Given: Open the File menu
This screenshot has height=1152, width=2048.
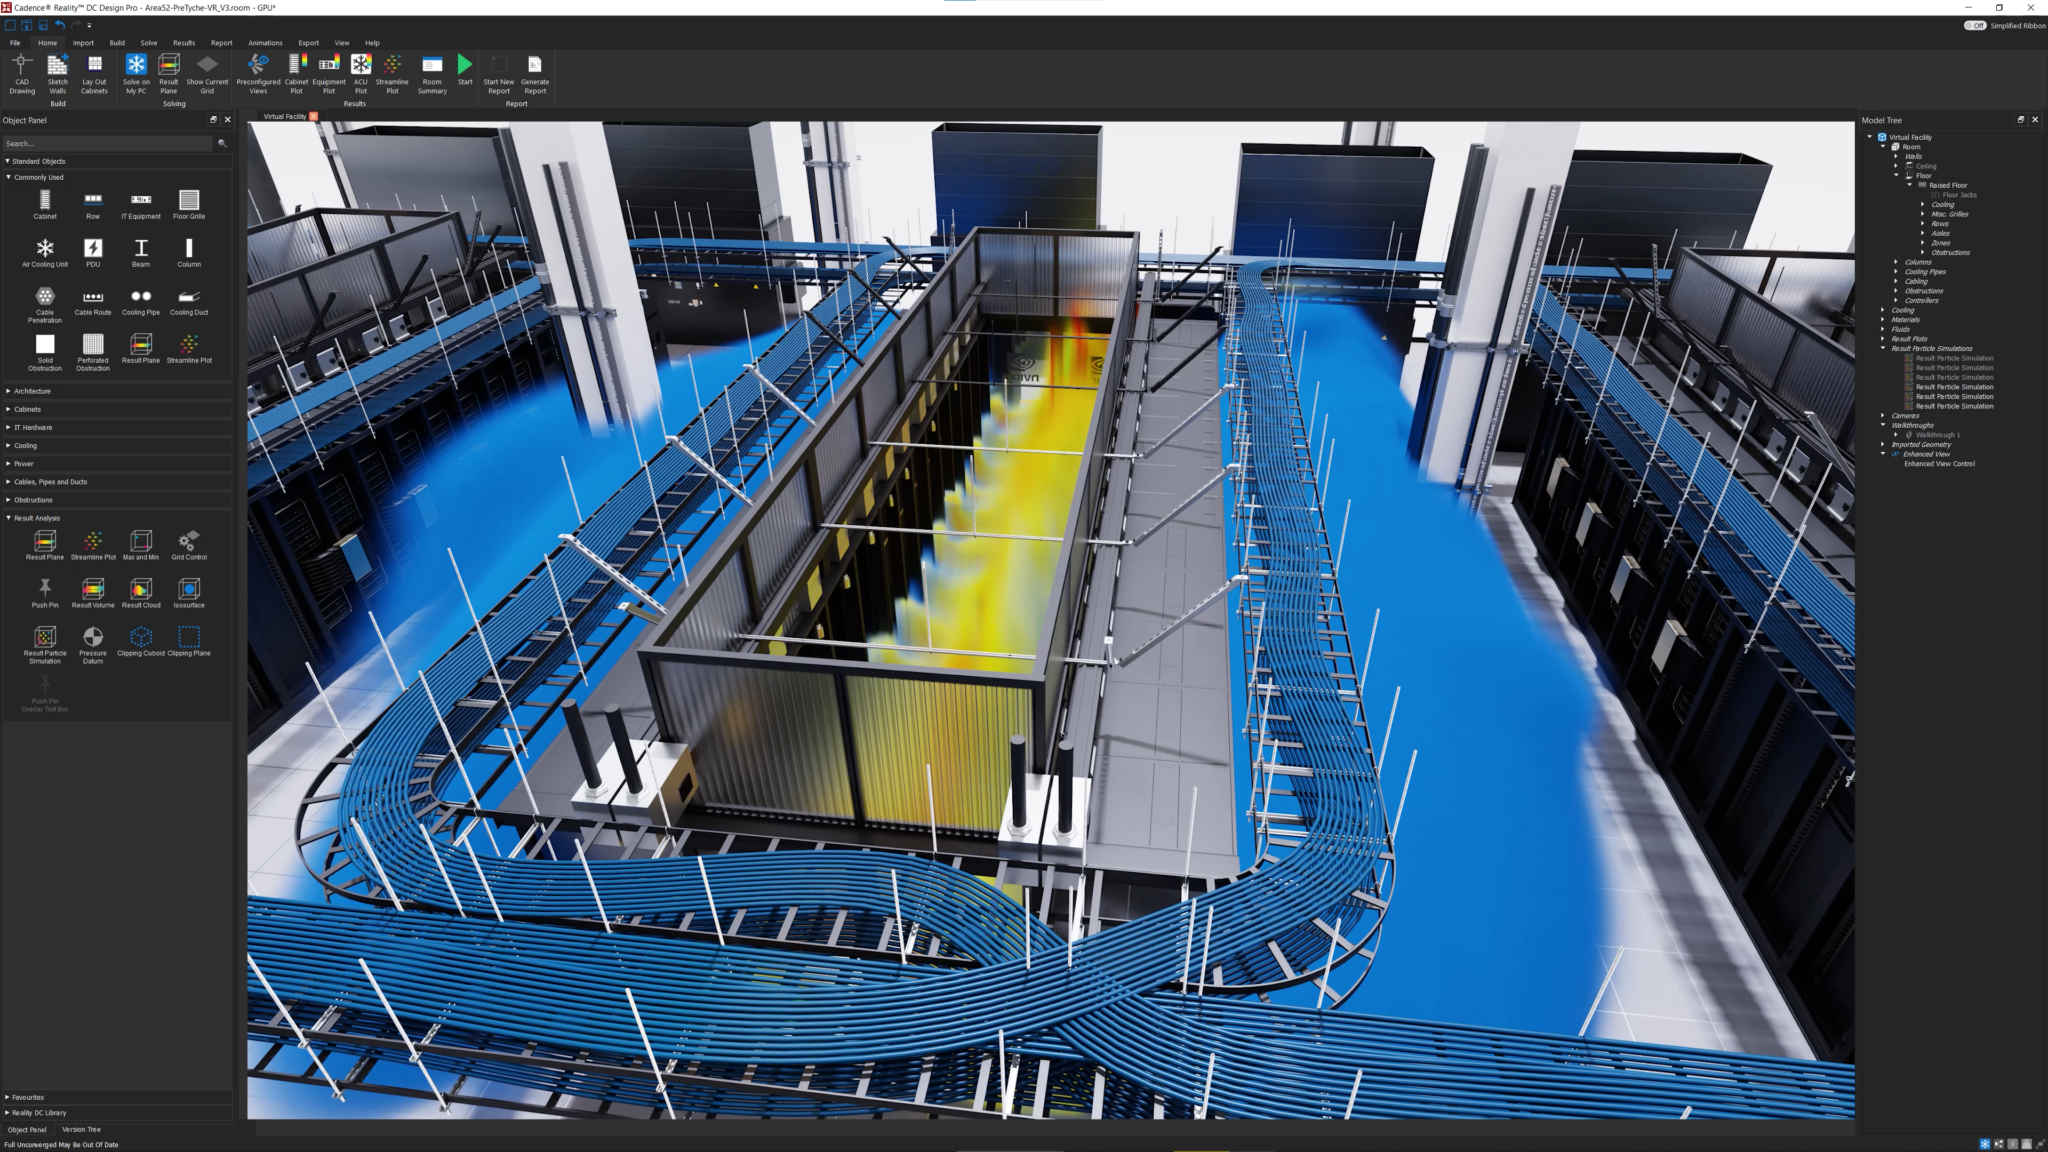Looking at the screenshot, I should (x=15, y=43).
